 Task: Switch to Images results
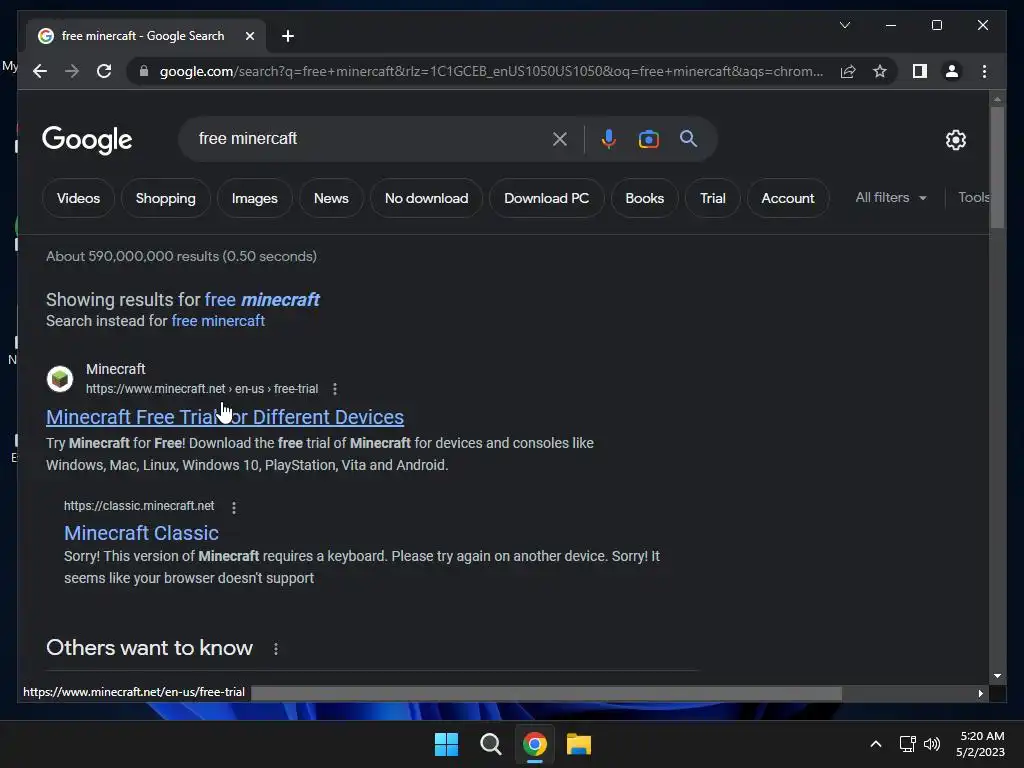click(x=255, y=198)
